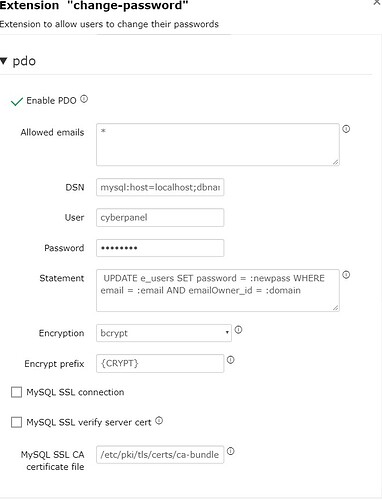382x500 pixels.
Task: Tick MySQL SSL verify server cert checkbox
Action: 17,422
